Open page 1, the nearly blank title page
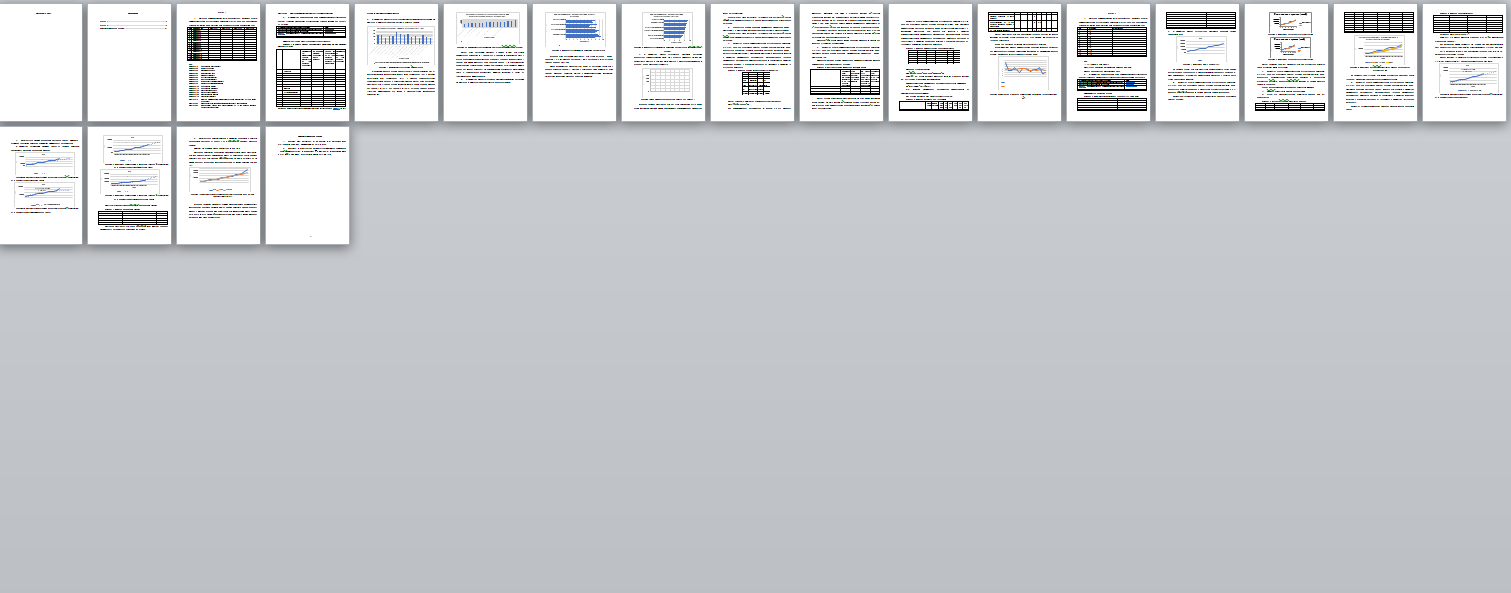The width and height of the screenshot is (1511, 593). coord(41,63)
